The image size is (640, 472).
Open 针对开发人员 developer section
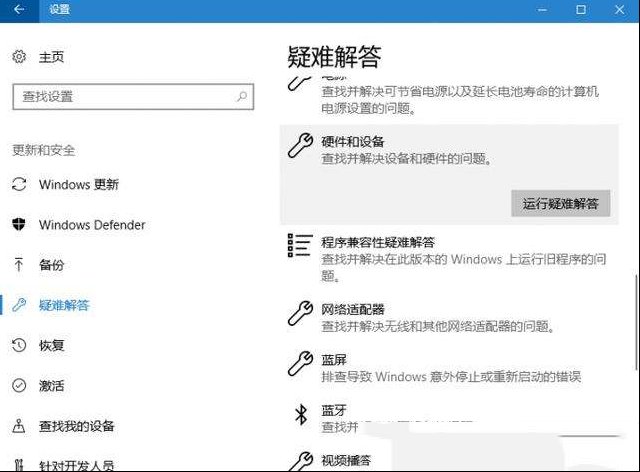click(77, 466)
